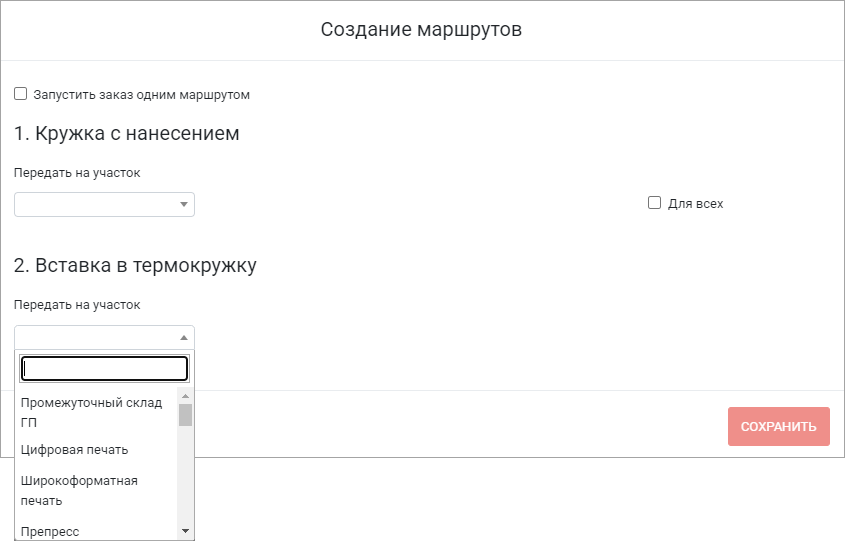Viewport: 845px width, 541px height.
Task: Click the up arrow of the open dropdown
Action: point(184,337)
